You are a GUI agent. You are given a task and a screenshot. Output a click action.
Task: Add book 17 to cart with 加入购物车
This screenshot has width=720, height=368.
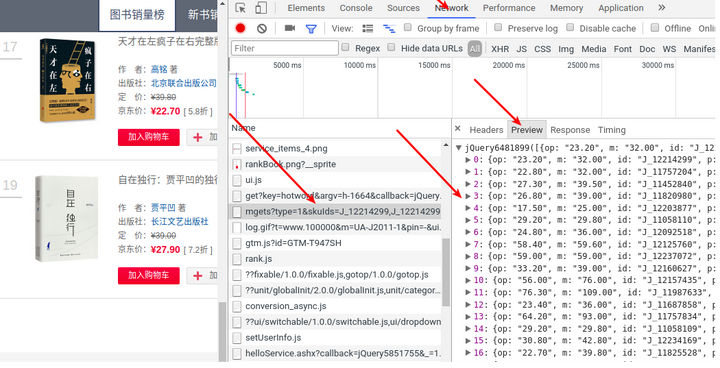click(x=148, y=137)
